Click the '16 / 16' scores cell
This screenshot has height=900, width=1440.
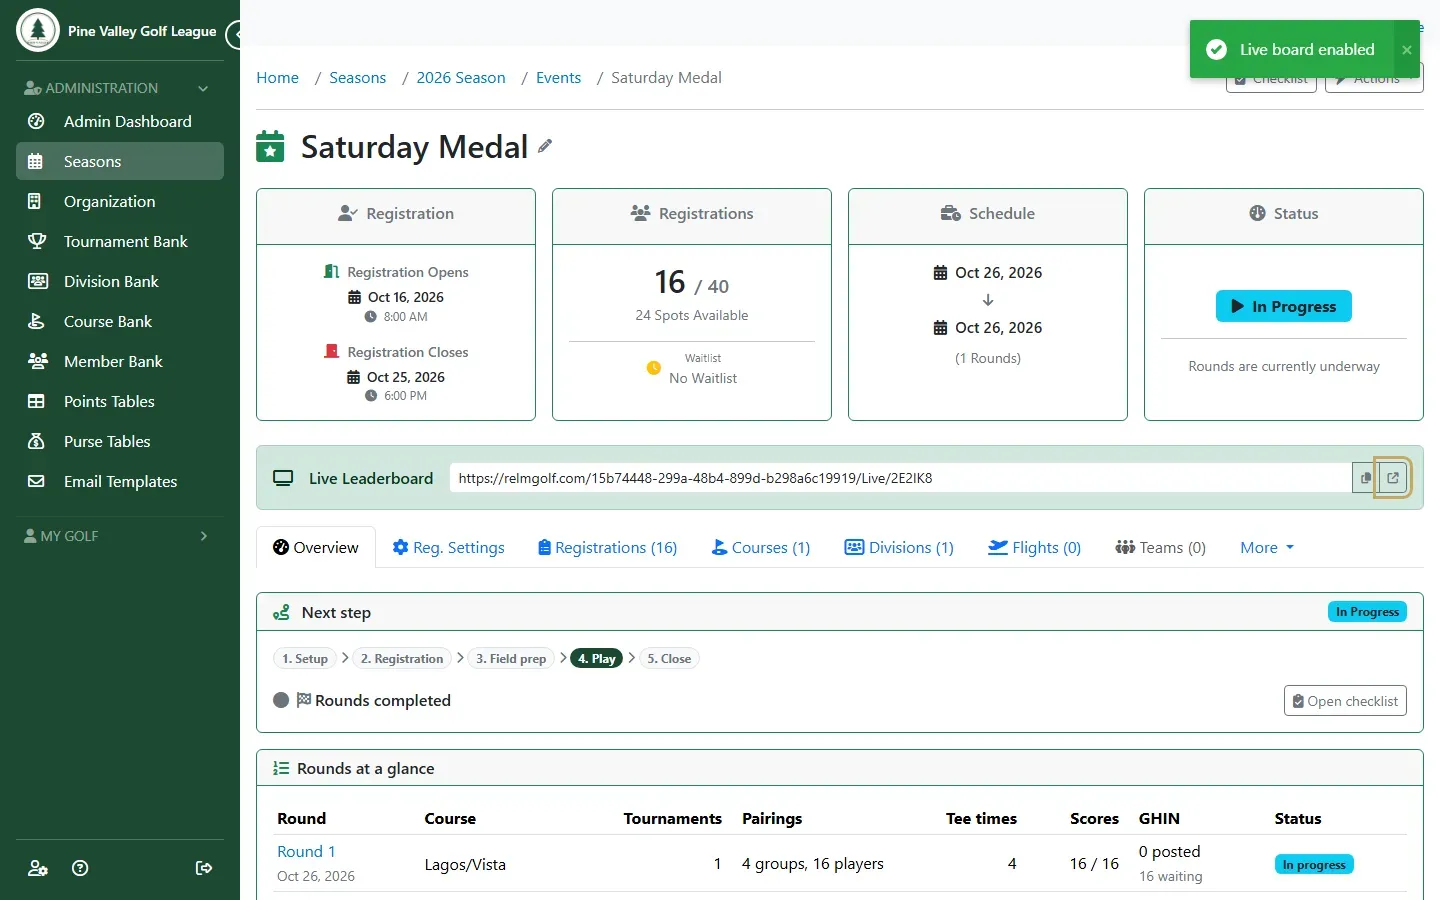(x=1094, y=864)
